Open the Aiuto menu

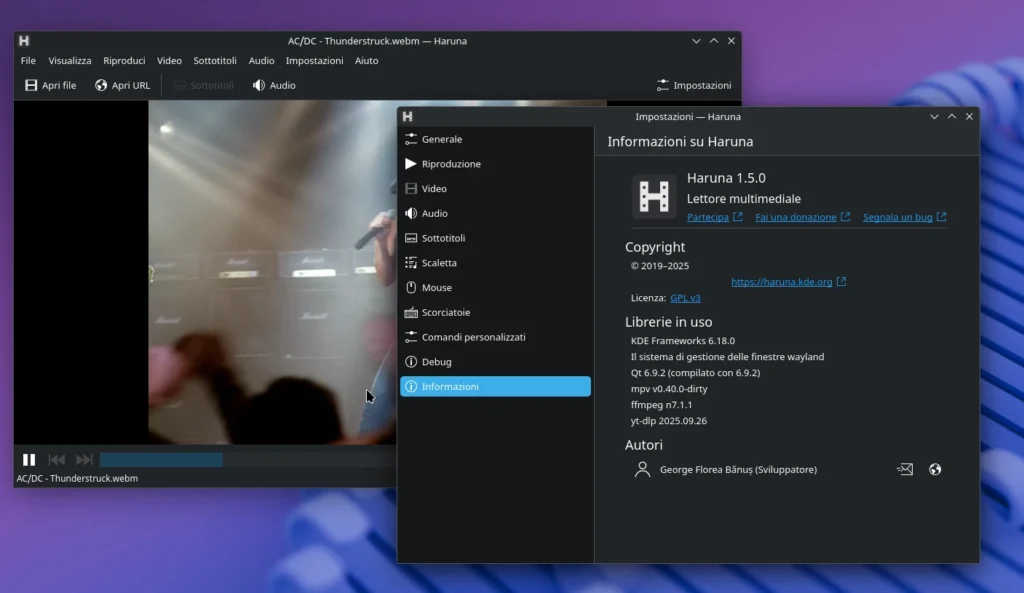pos(367,60)
